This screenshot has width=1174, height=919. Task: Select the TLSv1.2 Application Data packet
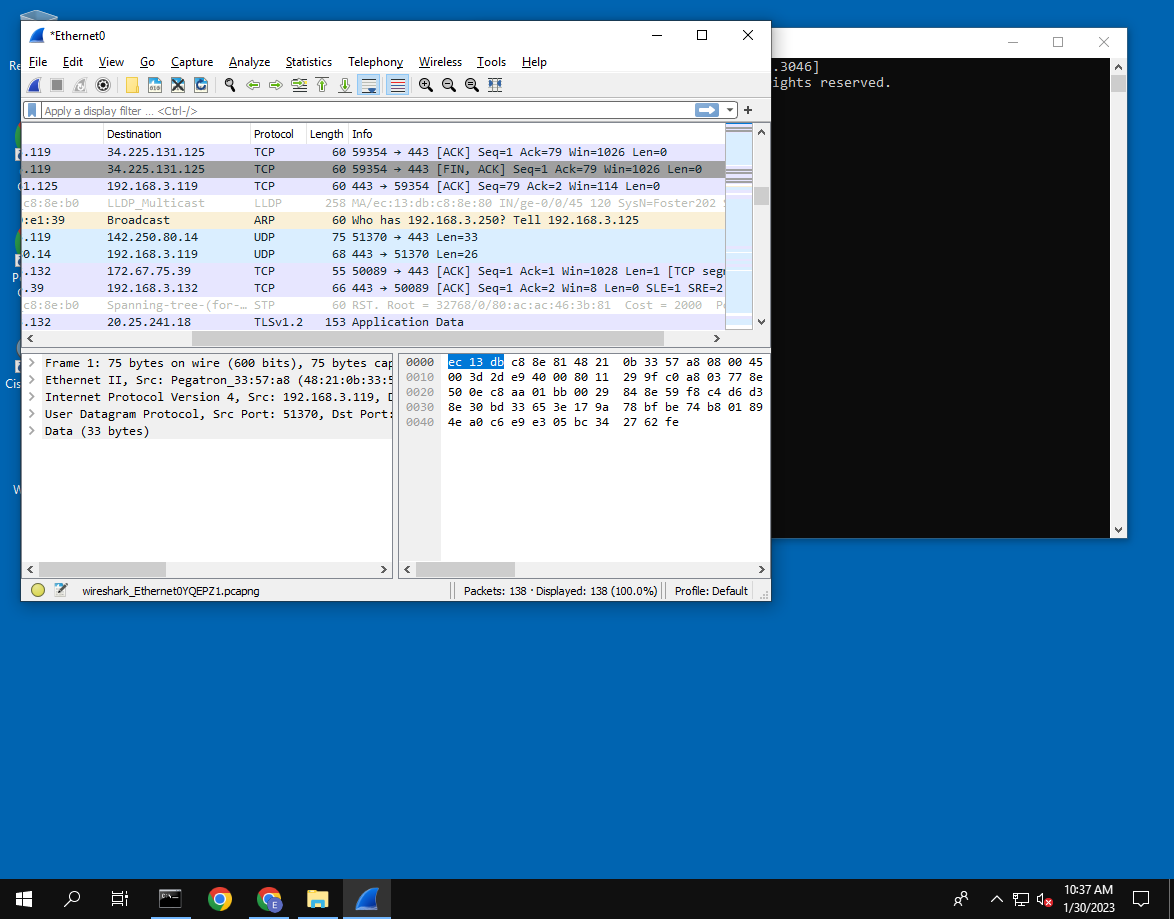[x=374, y=322]
